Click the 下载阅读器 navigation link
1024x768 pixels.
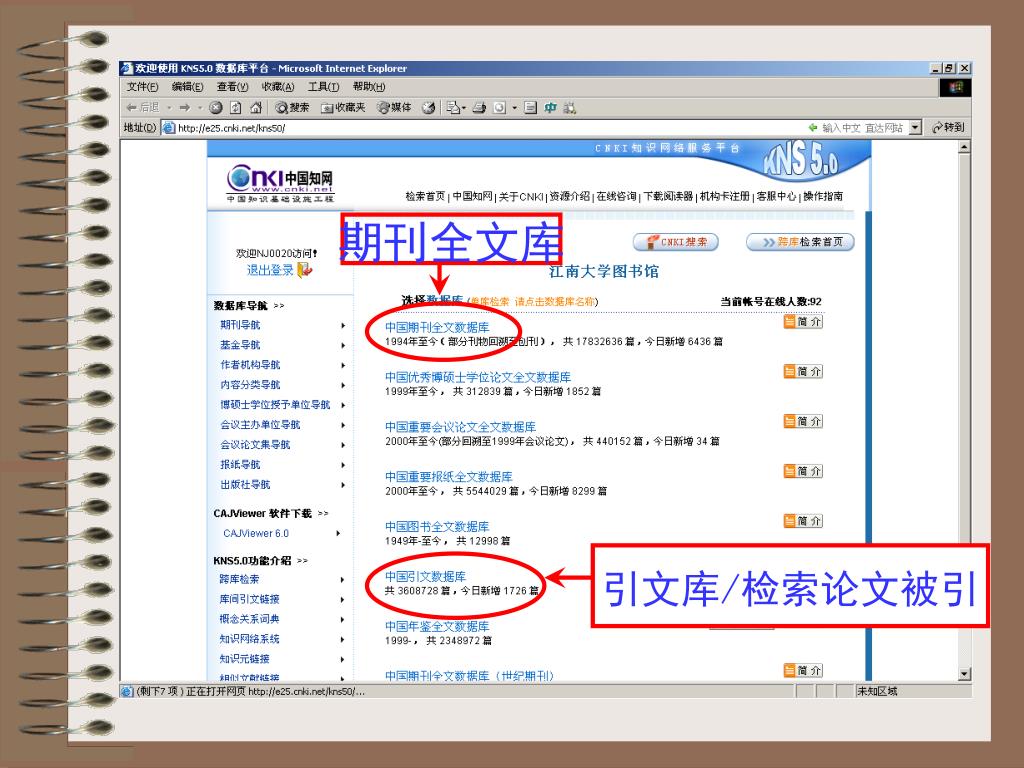[668, 196]
